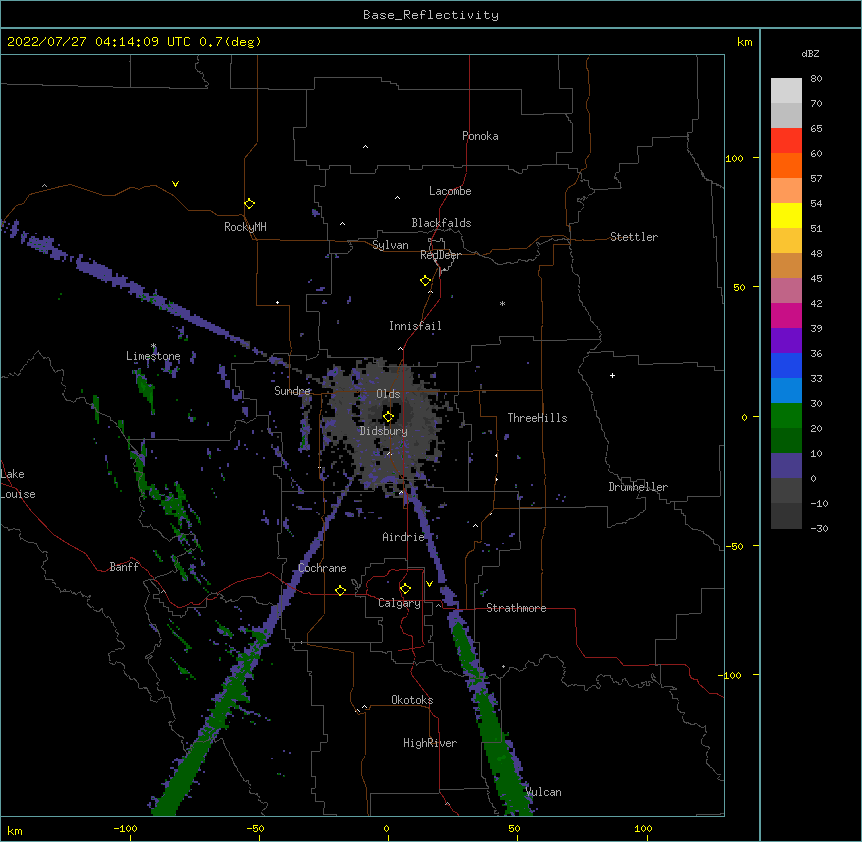Click the timestamp 2022/07/27 04:14:09 UTC
Image resolution: width=862 pixels, height=842 pixels.
click(x=99, y=42)
